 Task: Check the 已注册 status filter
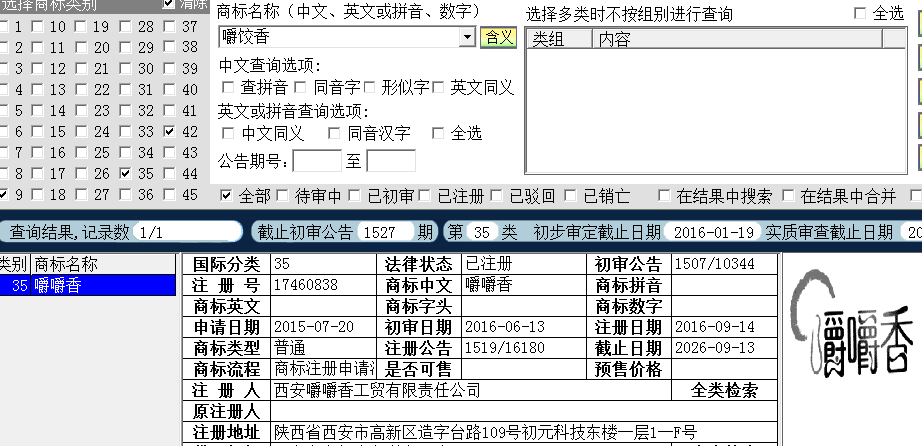pos(425,196)
